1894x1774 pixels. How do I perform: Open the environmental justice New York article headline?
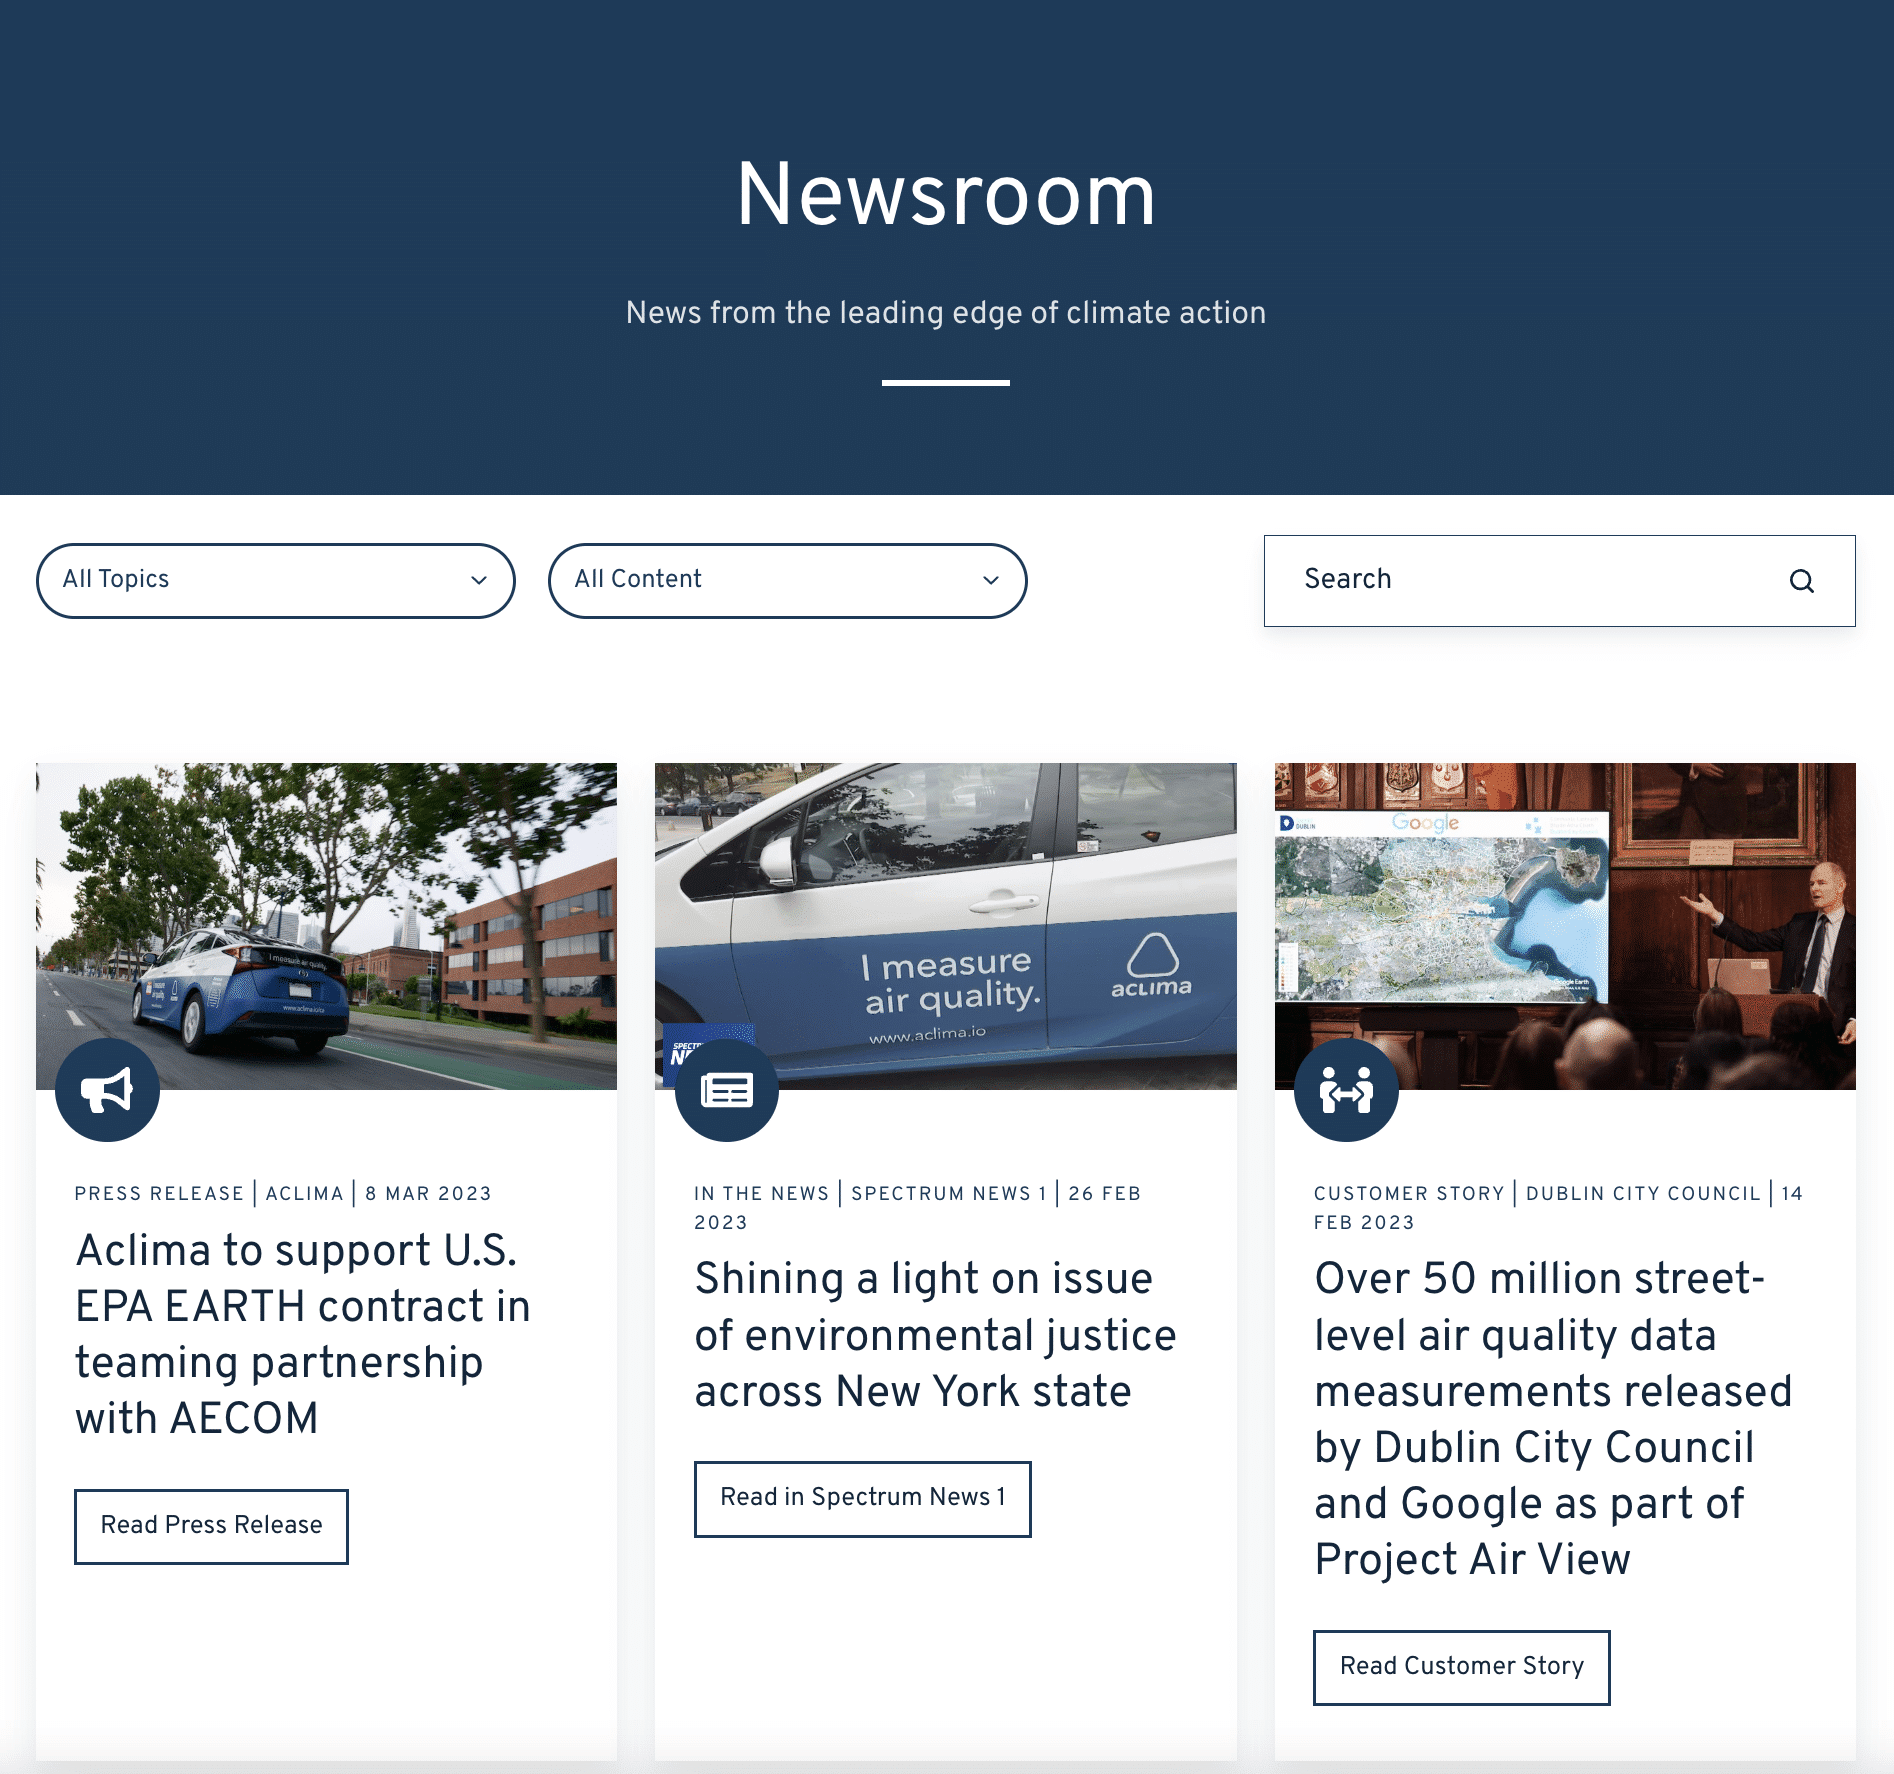point(936,1334)
